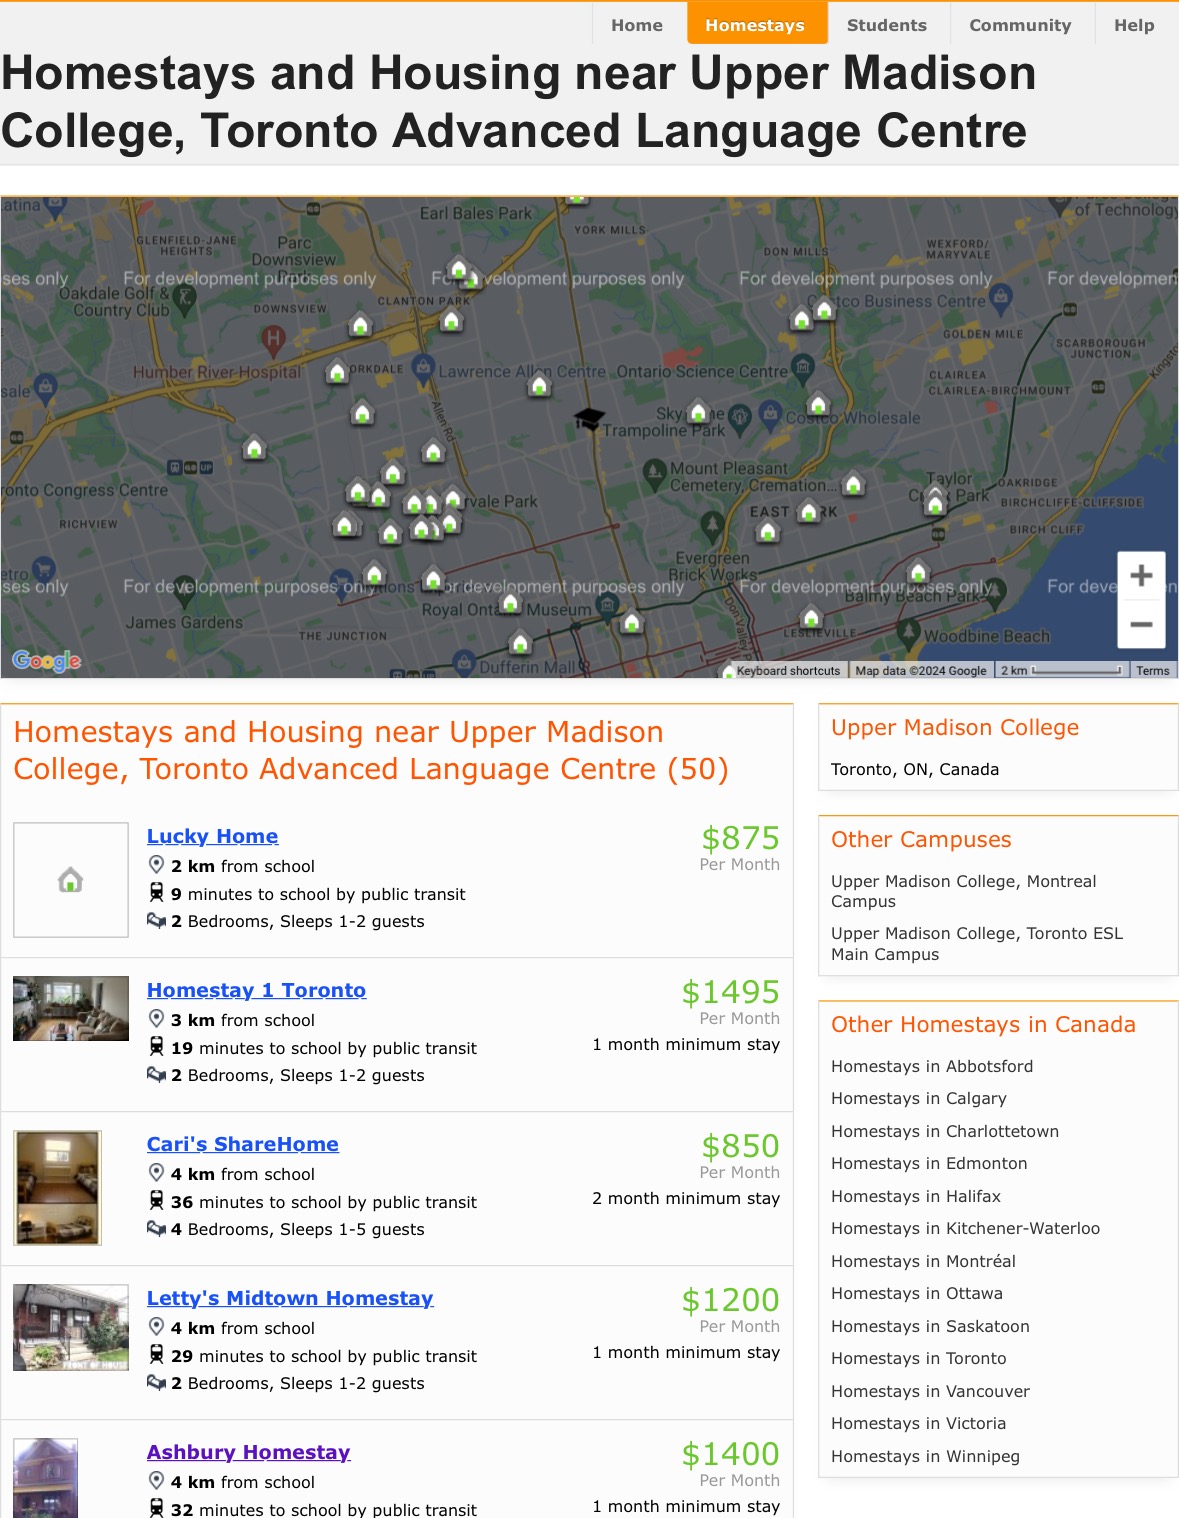Click homestay marker near Leslieville
This screenshot has width=1179, height=1518.
click(811, 618)
